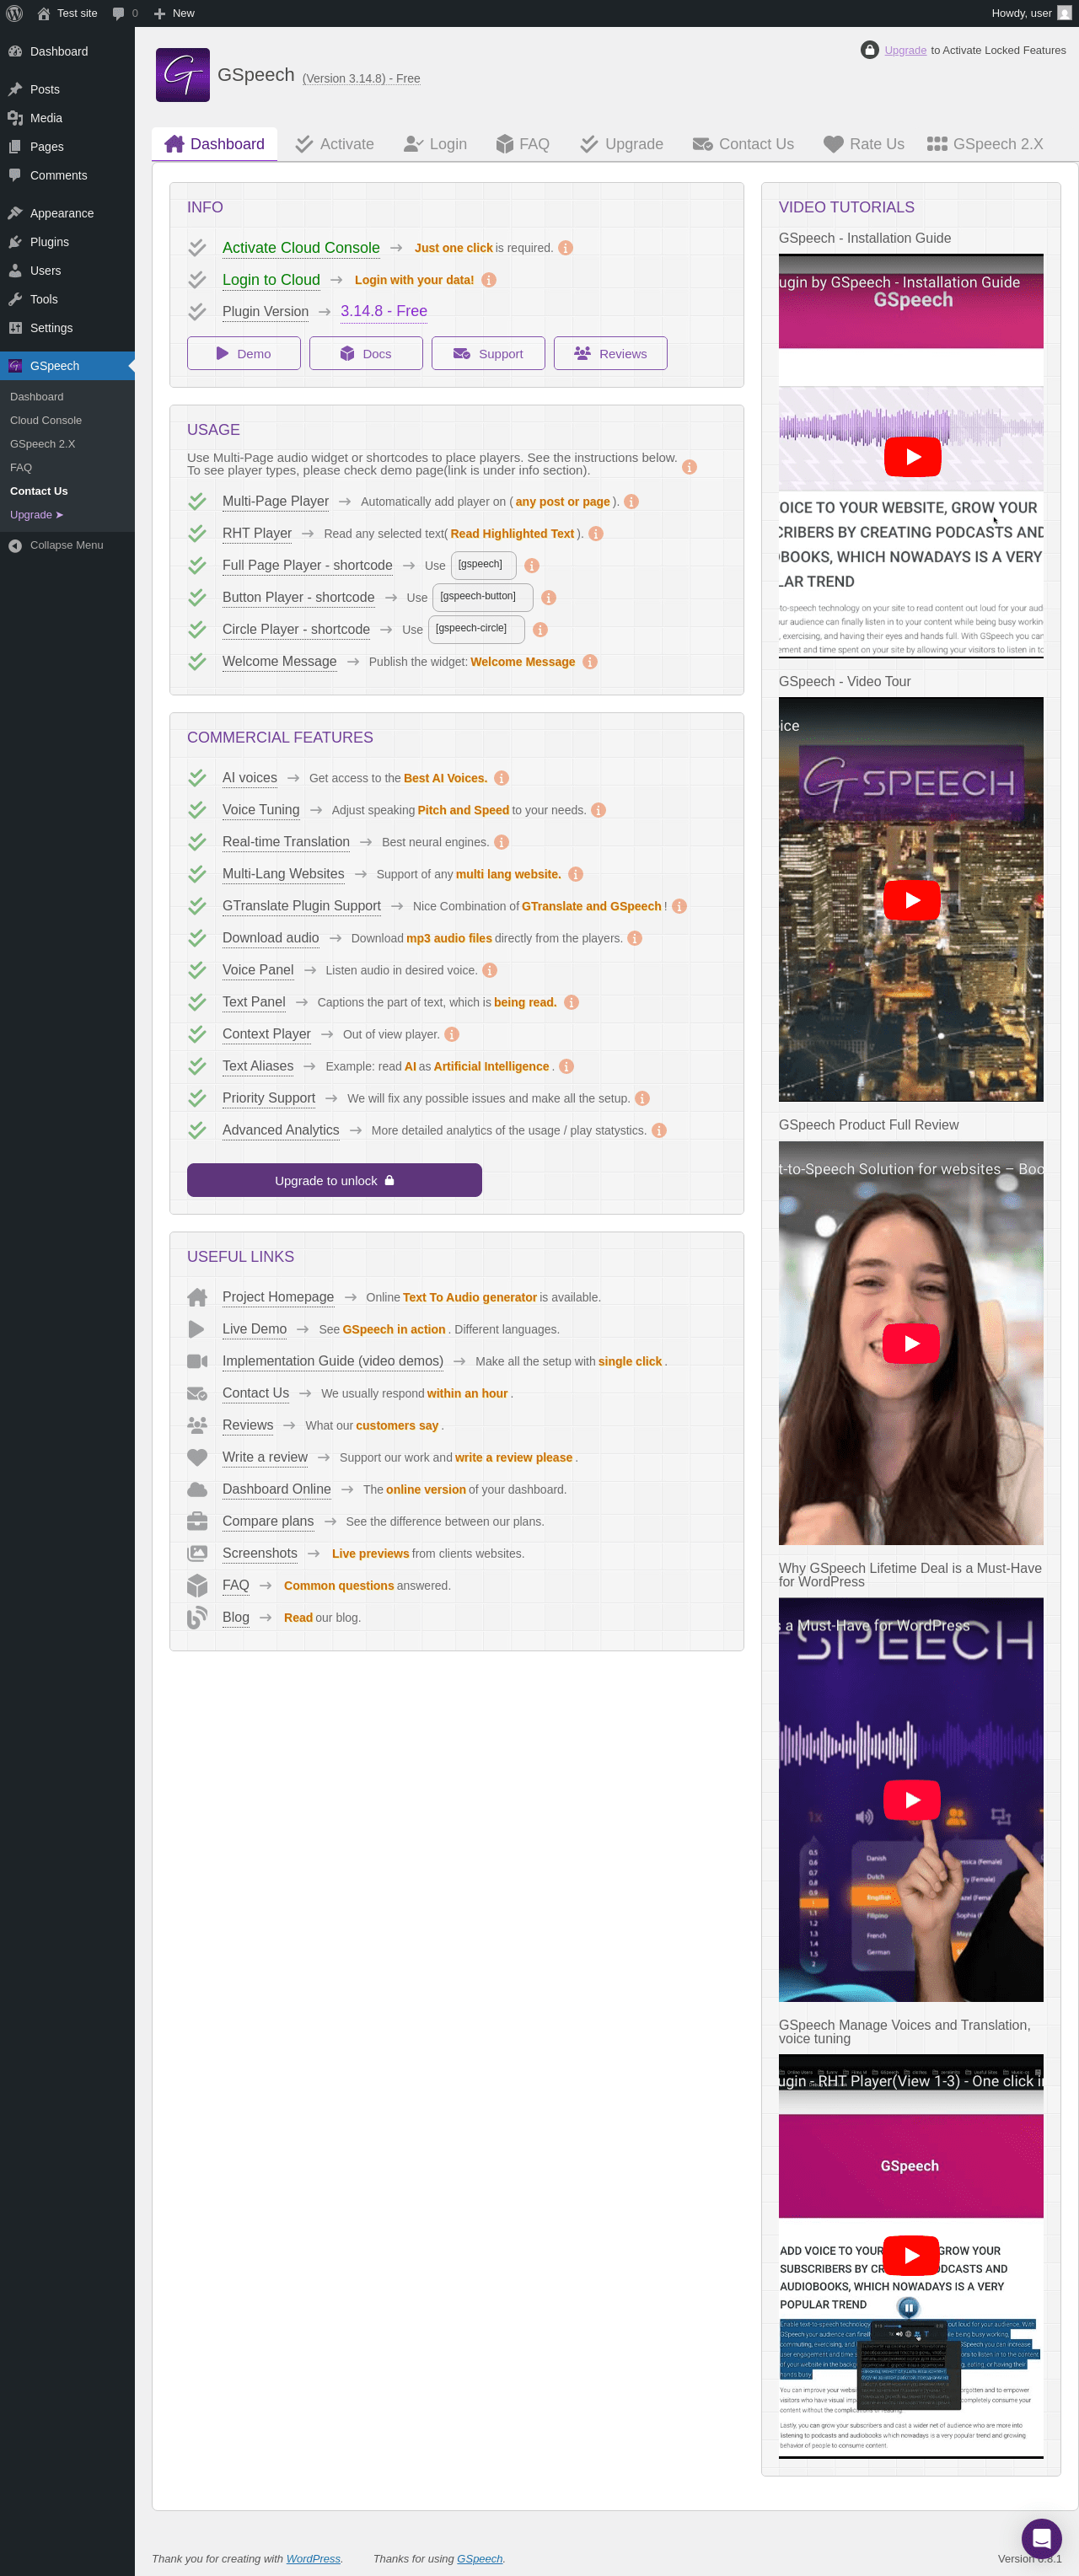Click the [gspeech] shortcode field
1079x2576 pixels.
(x=483, y=565)
